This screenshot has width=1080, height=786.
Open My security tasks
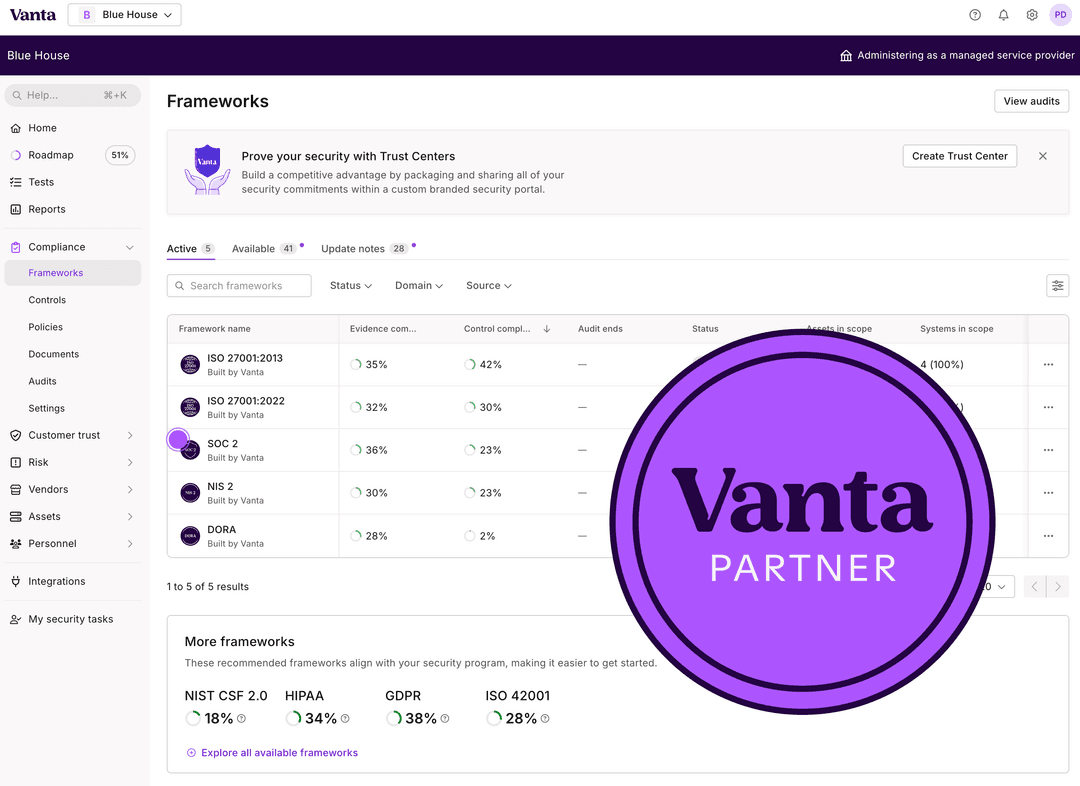click(x=70, y=619)
